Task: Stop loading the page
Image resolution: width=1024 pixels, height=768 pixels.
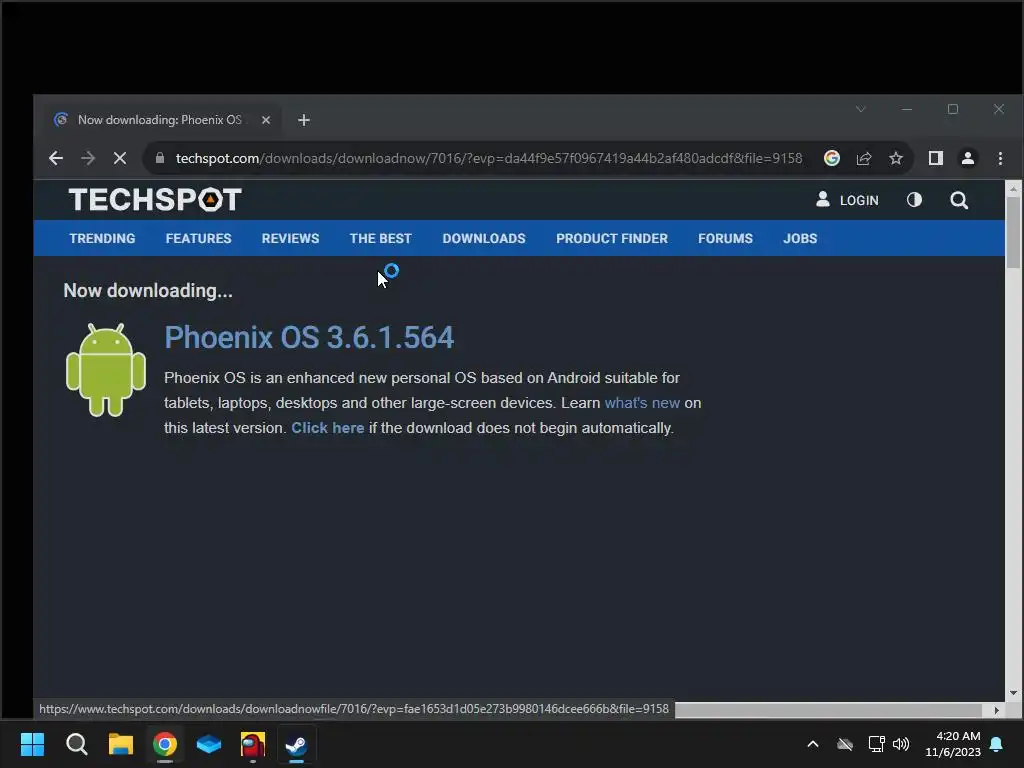Action: [x=120, y=158]
